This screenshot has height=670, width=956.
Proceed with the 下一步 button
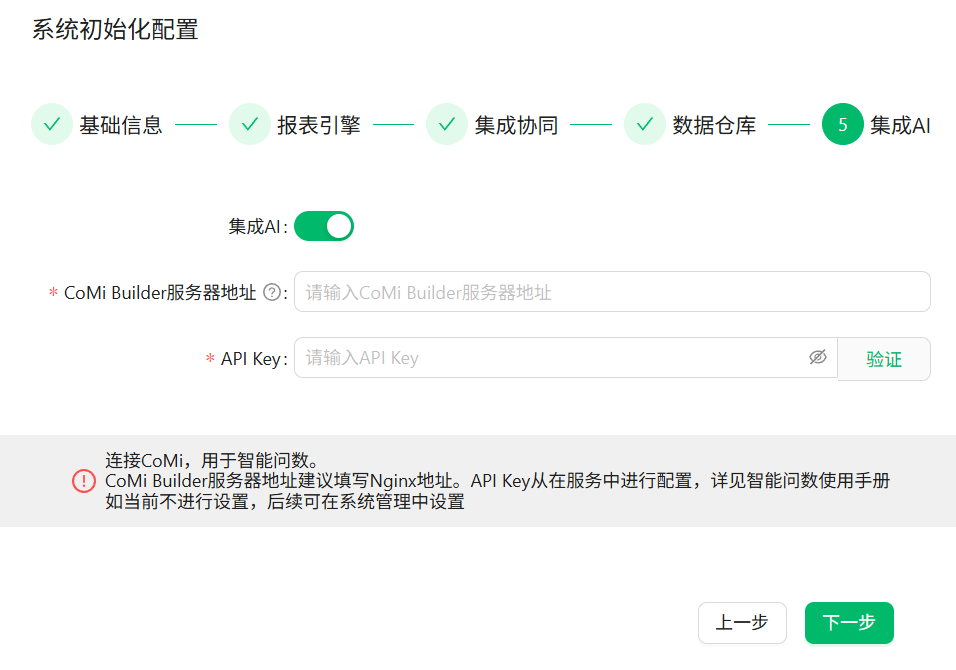[x=848, y=622]
